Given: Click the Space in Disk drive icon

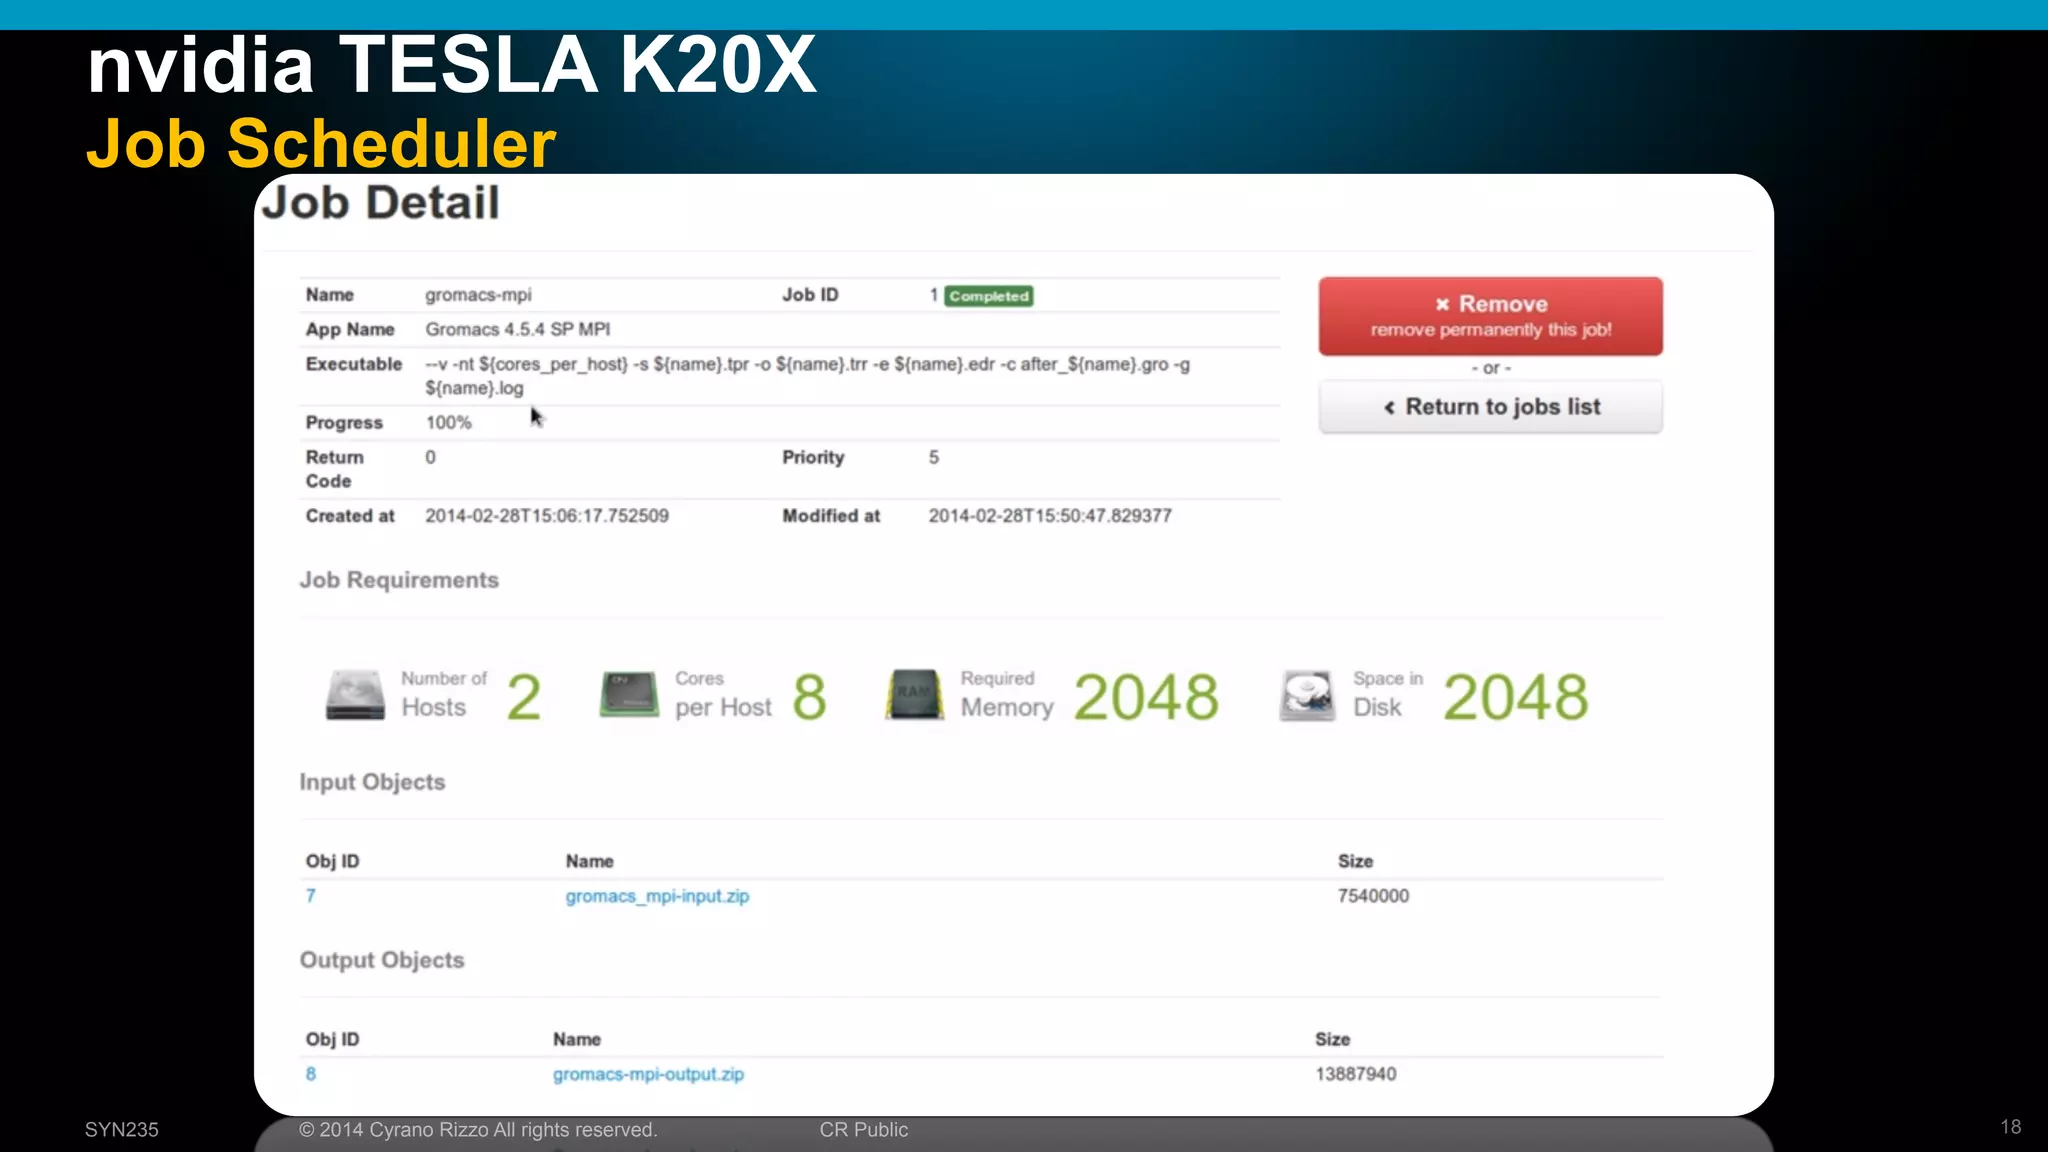Looking at the screenshot, I should click(1307, 695).
